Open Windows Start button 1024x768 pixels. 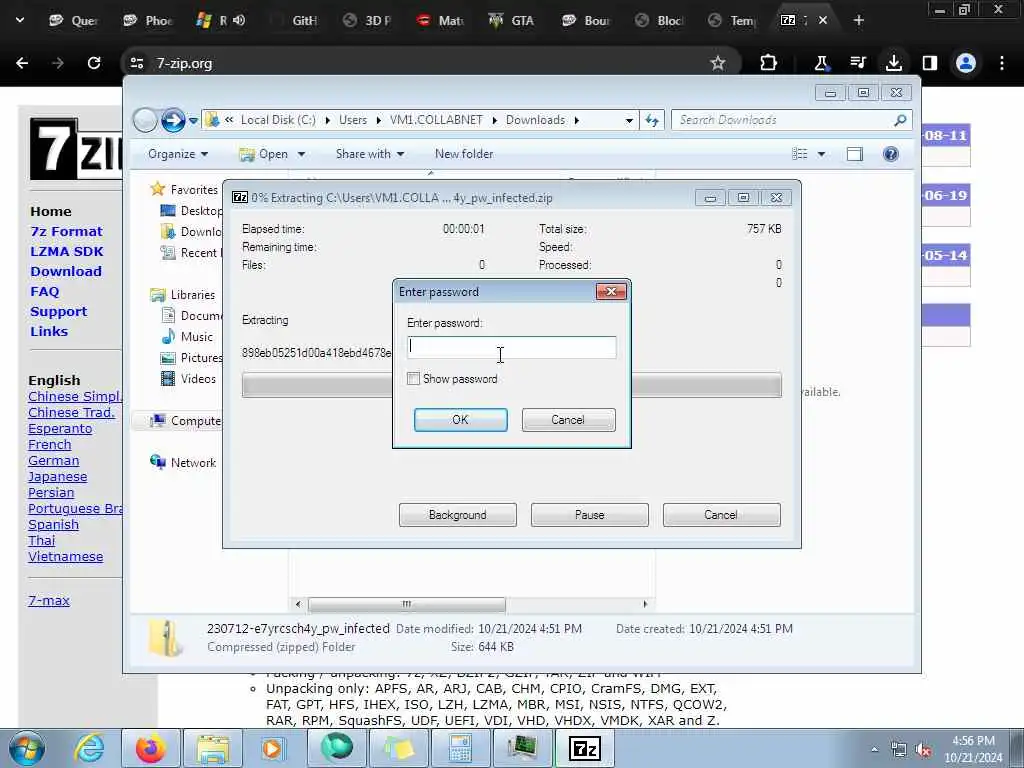(x=26, y=748)
